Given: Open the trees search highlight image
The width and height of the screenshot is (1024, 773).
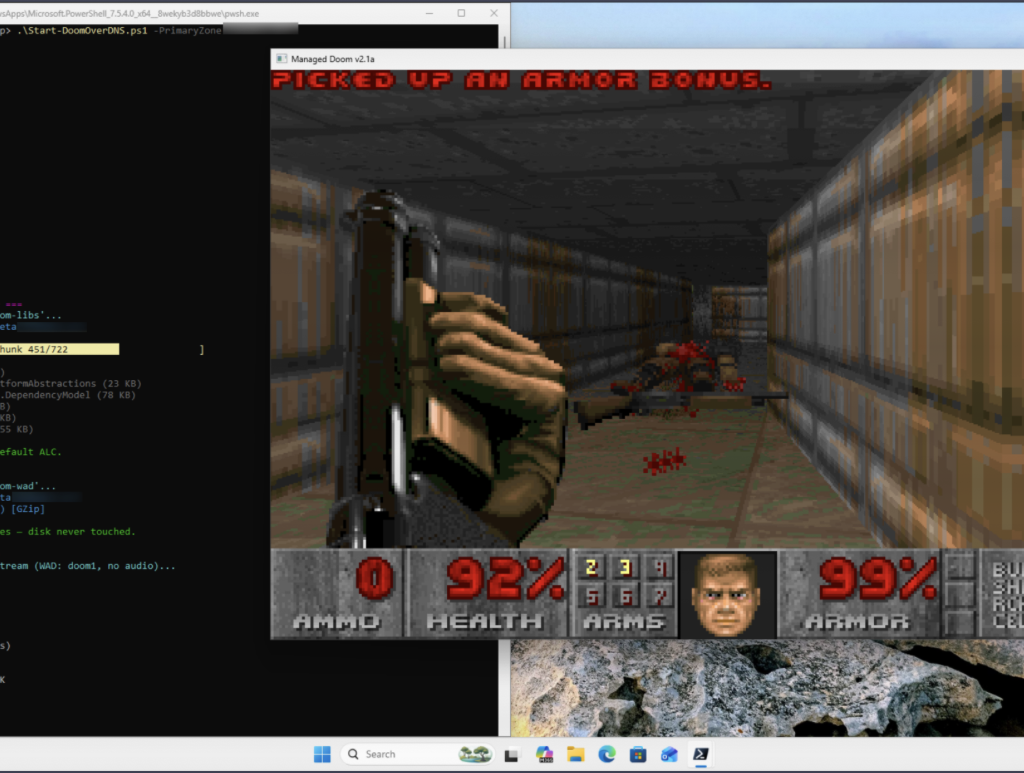Looking at the screenshot, I should point(474,754).
